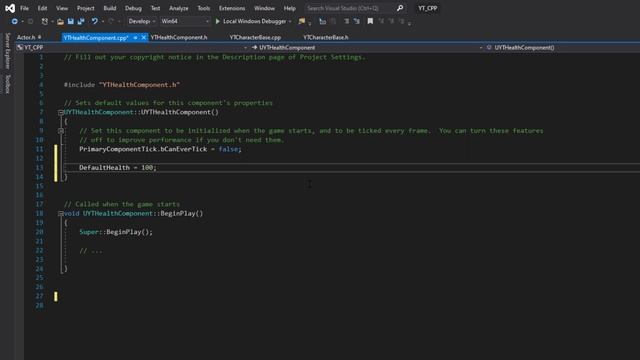Open the Win64 platform dropdown

click(x=185, y=21)
